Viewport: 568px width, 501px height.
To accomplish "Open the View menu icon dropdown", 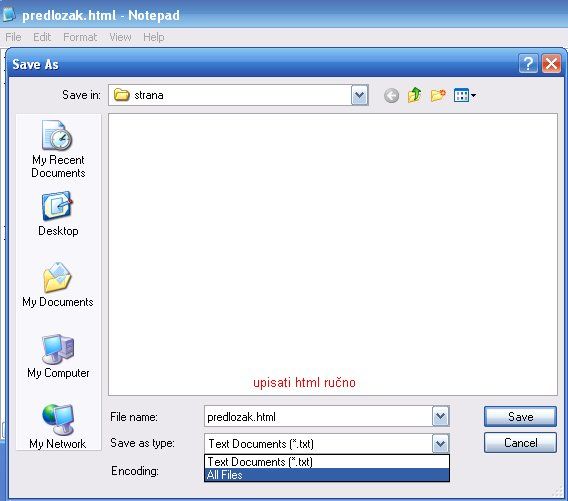I will coord(465,96).
